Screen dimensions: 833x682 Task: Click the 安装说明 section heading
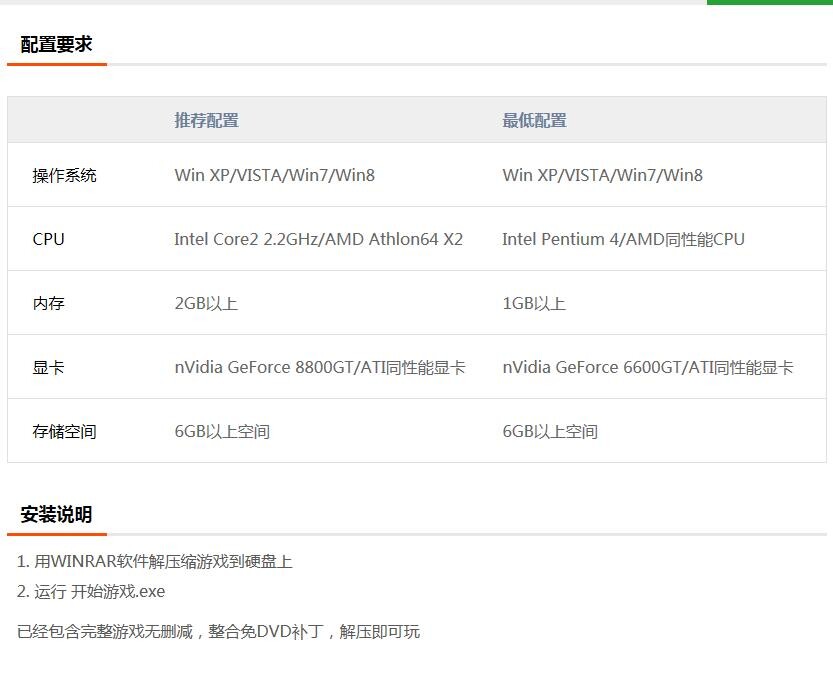click(x=56, y=515)
